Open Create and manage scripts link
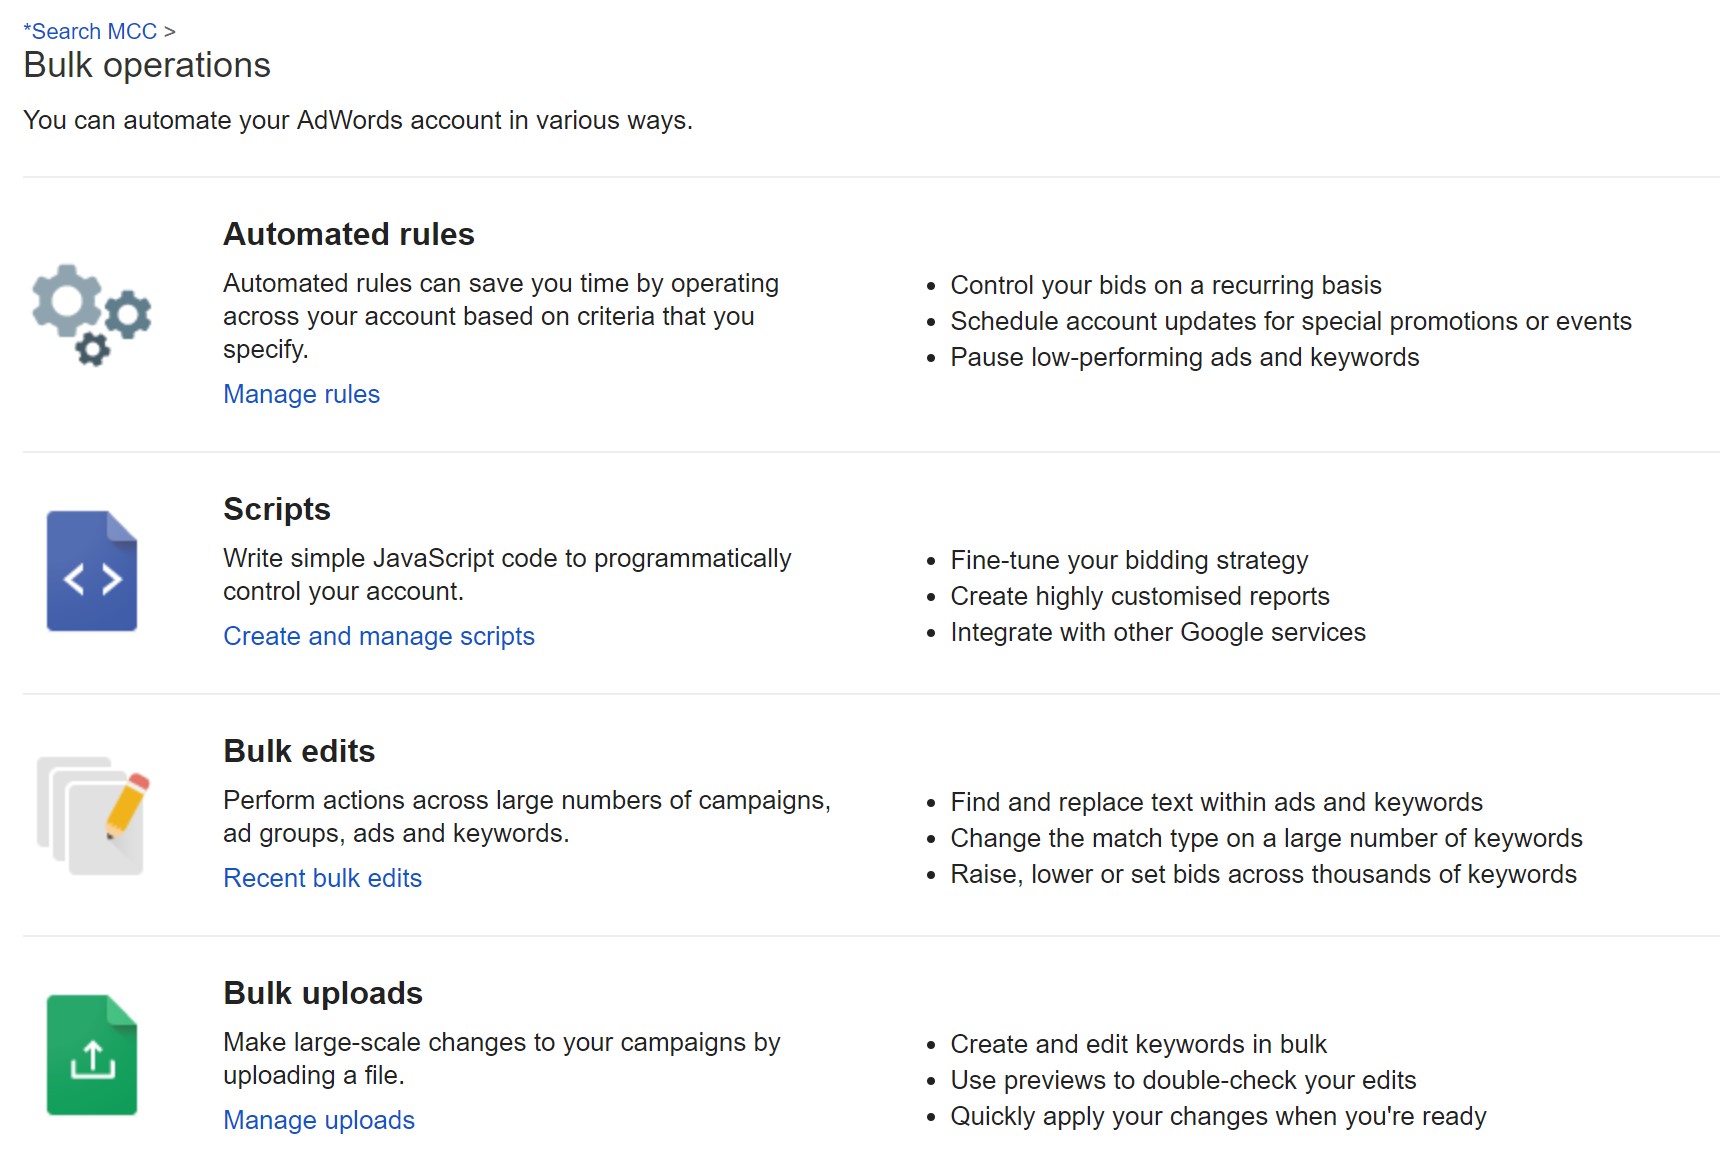The width and height of the screenshot is (1720, 1166). point(379,636)
